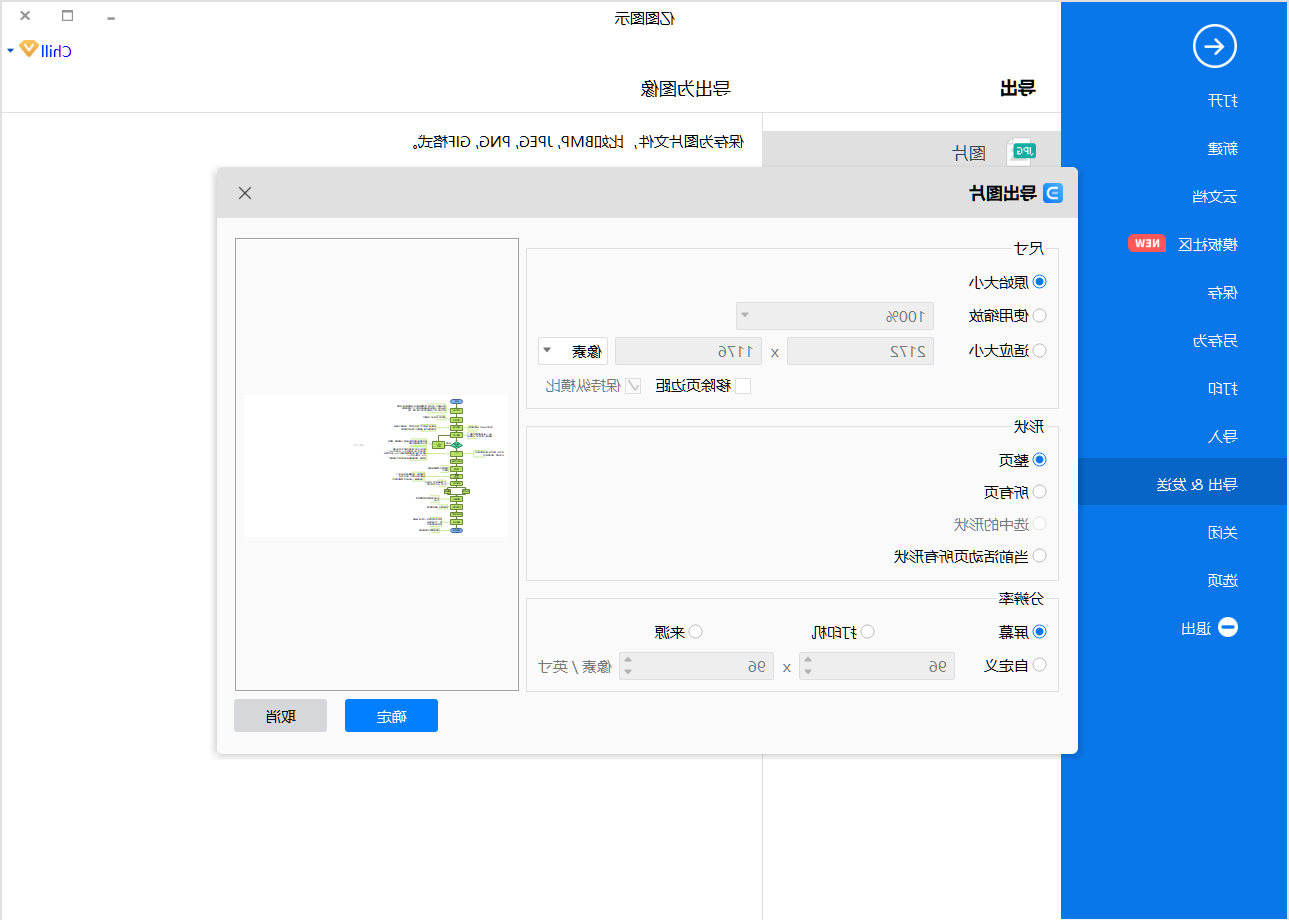Click the 亿图 logo icon in the 导出图片 title bar
Image resolution: width=1289 pixels, height=920 pixels.
tap(1053, 193)
